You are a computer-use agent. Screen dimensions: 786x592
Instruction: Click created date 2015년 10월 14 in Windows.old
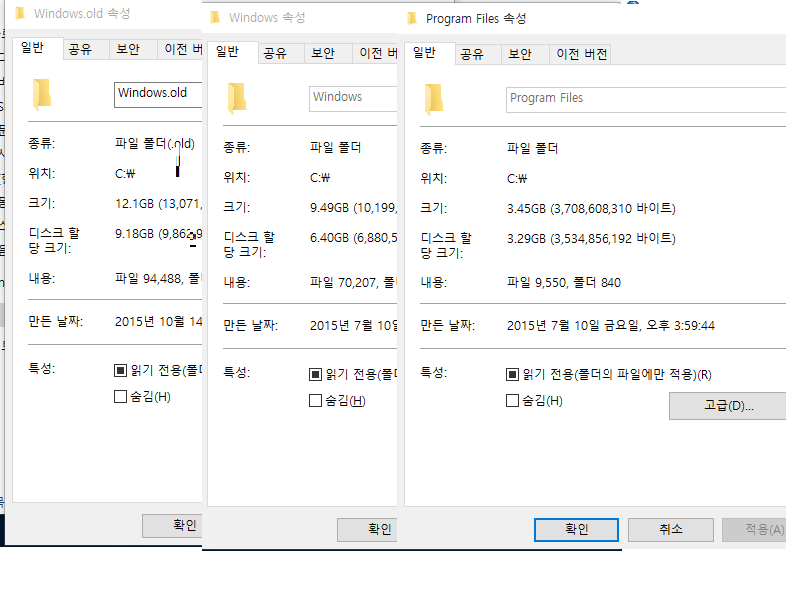pos(158,322)
